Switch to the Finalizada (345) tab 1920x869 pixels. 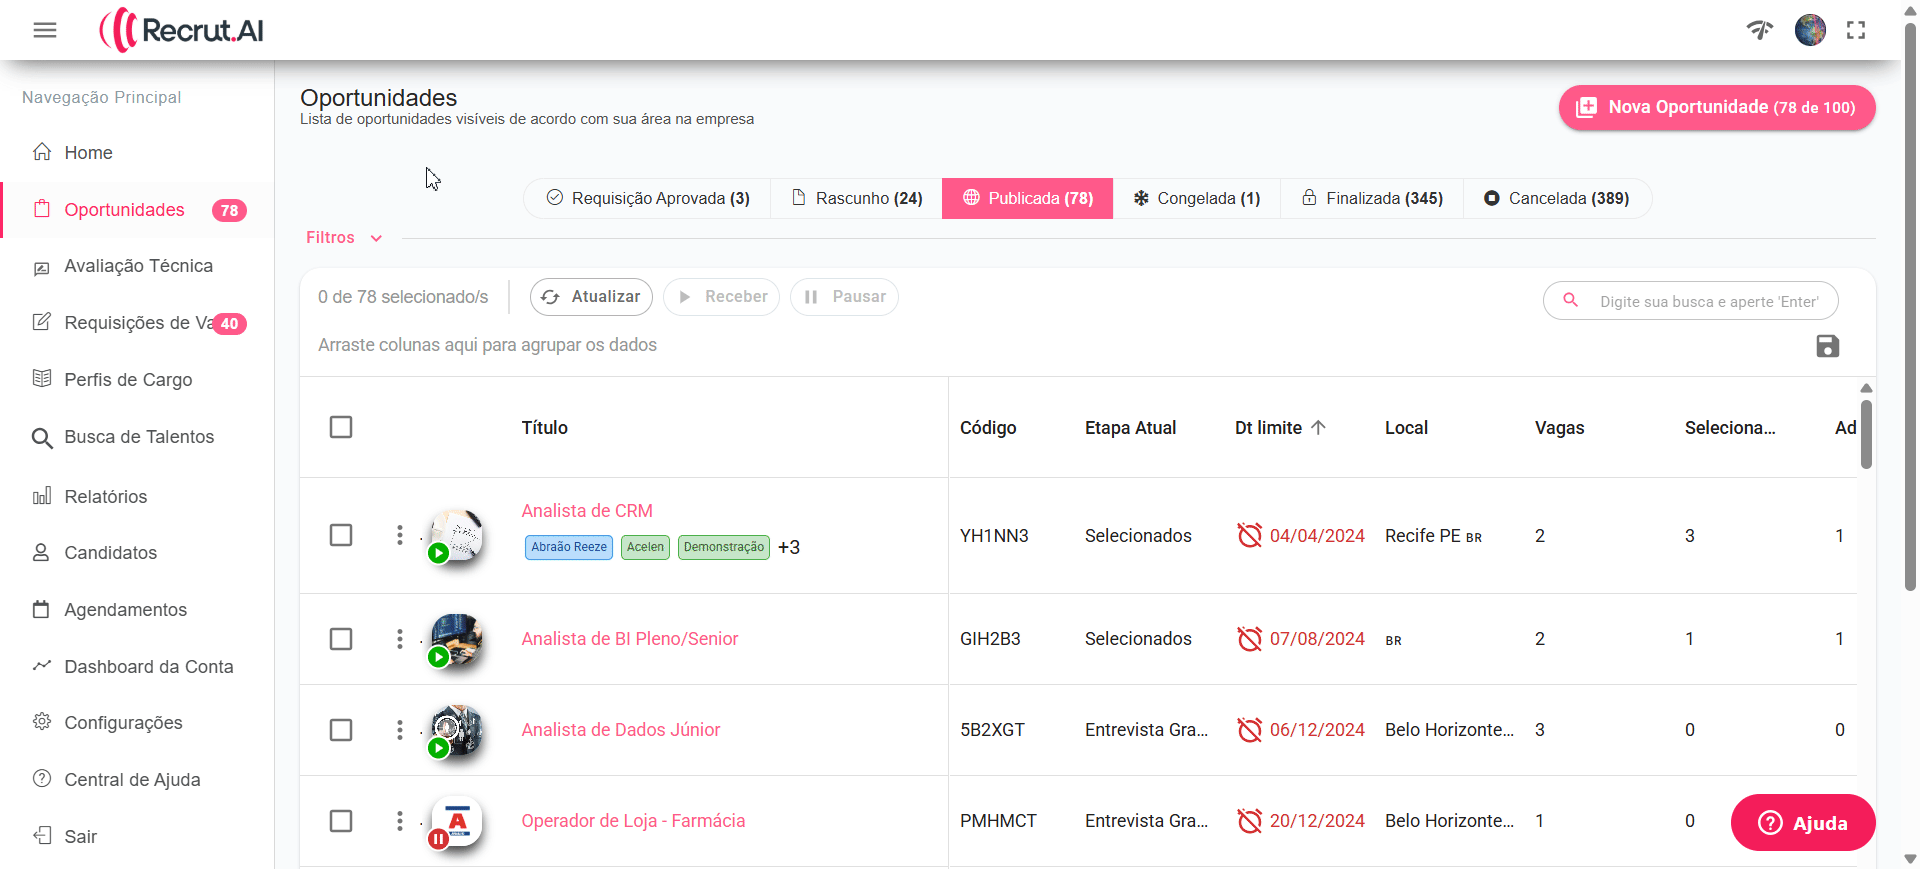(1372, 198)
